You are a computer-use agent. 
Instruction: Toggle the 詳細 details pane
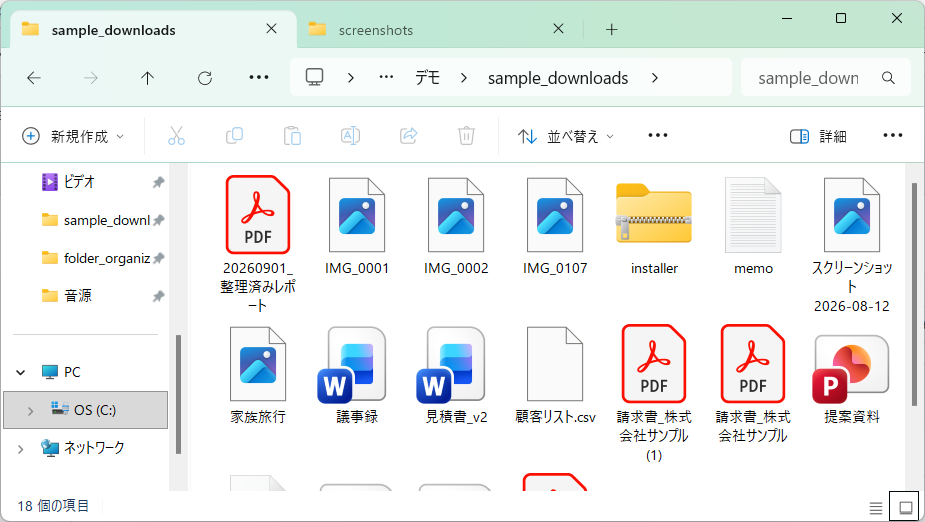tap(818, 136)
